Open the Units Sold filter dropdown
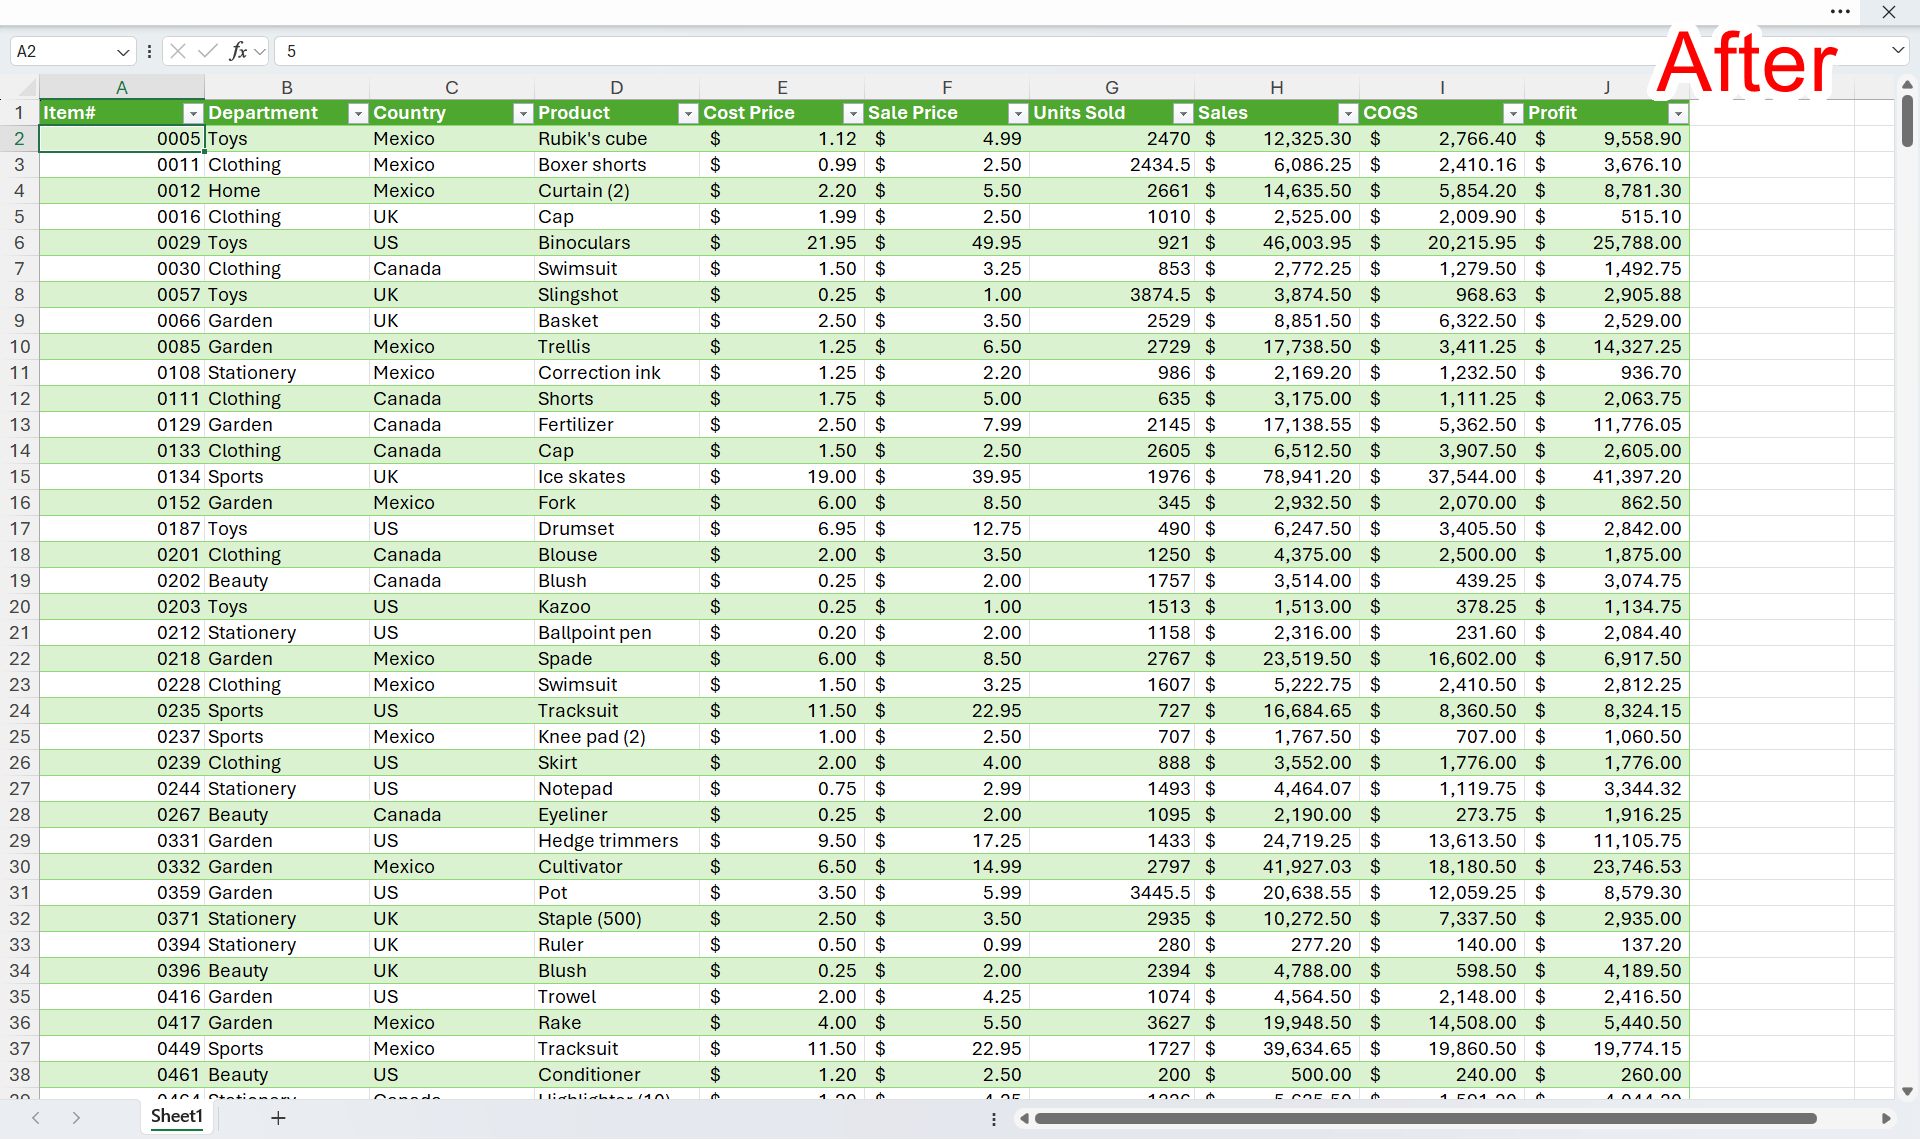Image resolution: width=1920 pixels, height=1140 pixels. [1183, 114]
